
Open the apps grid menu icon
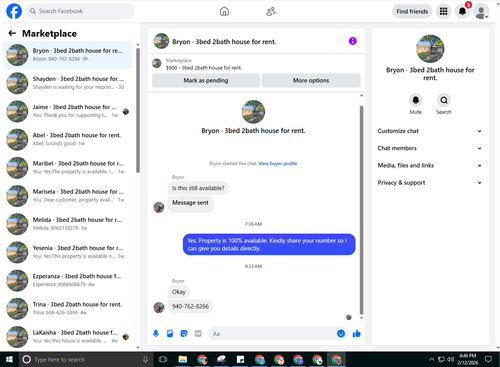tap(443, 11)
